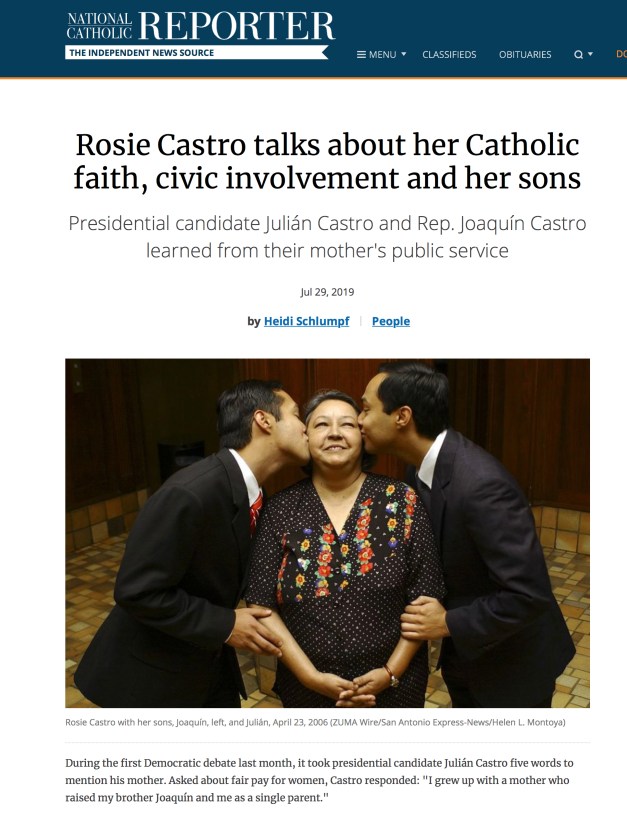
Task: Click the search magnifier icon
Action: tap(578, 55)
